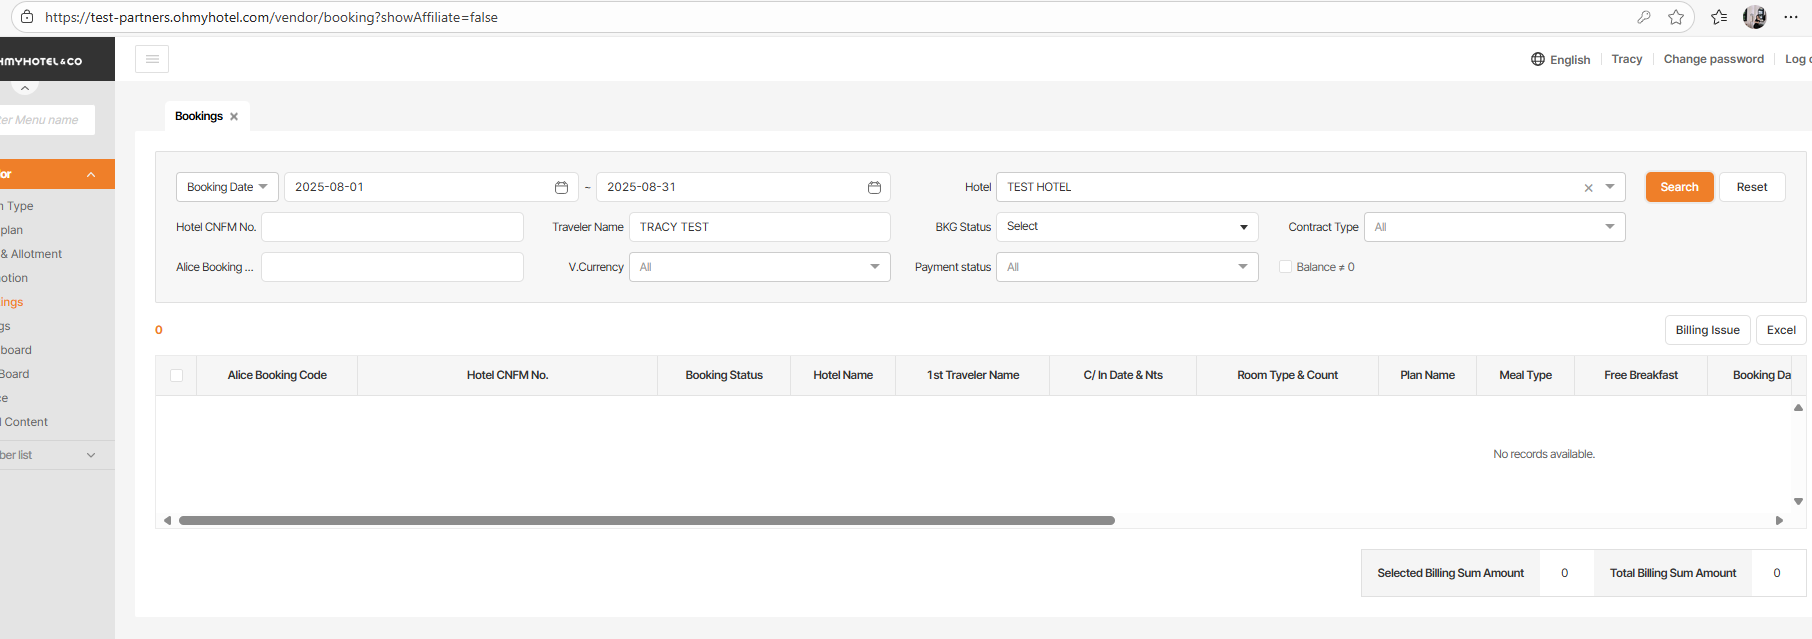
Task: Click the Excel export button
Action: pos(1780,330)
